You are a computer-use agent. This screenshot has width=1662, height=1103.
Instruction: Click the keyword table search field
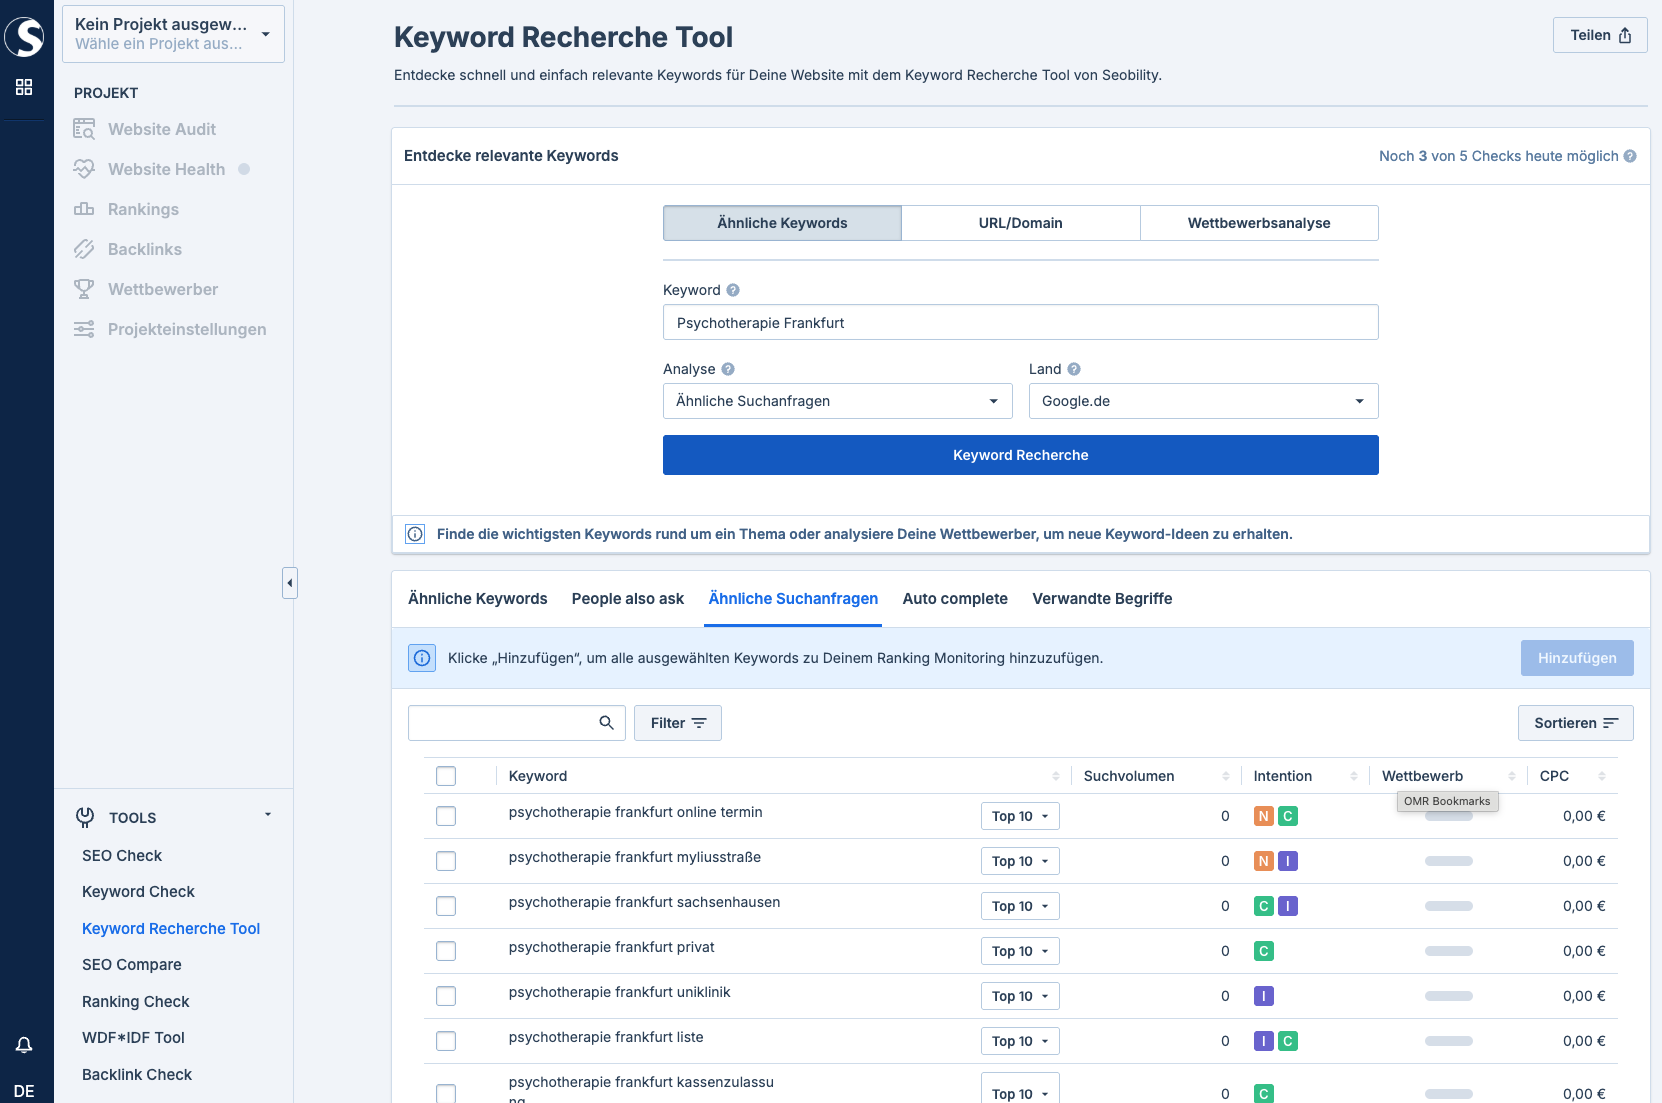[517, 723]
